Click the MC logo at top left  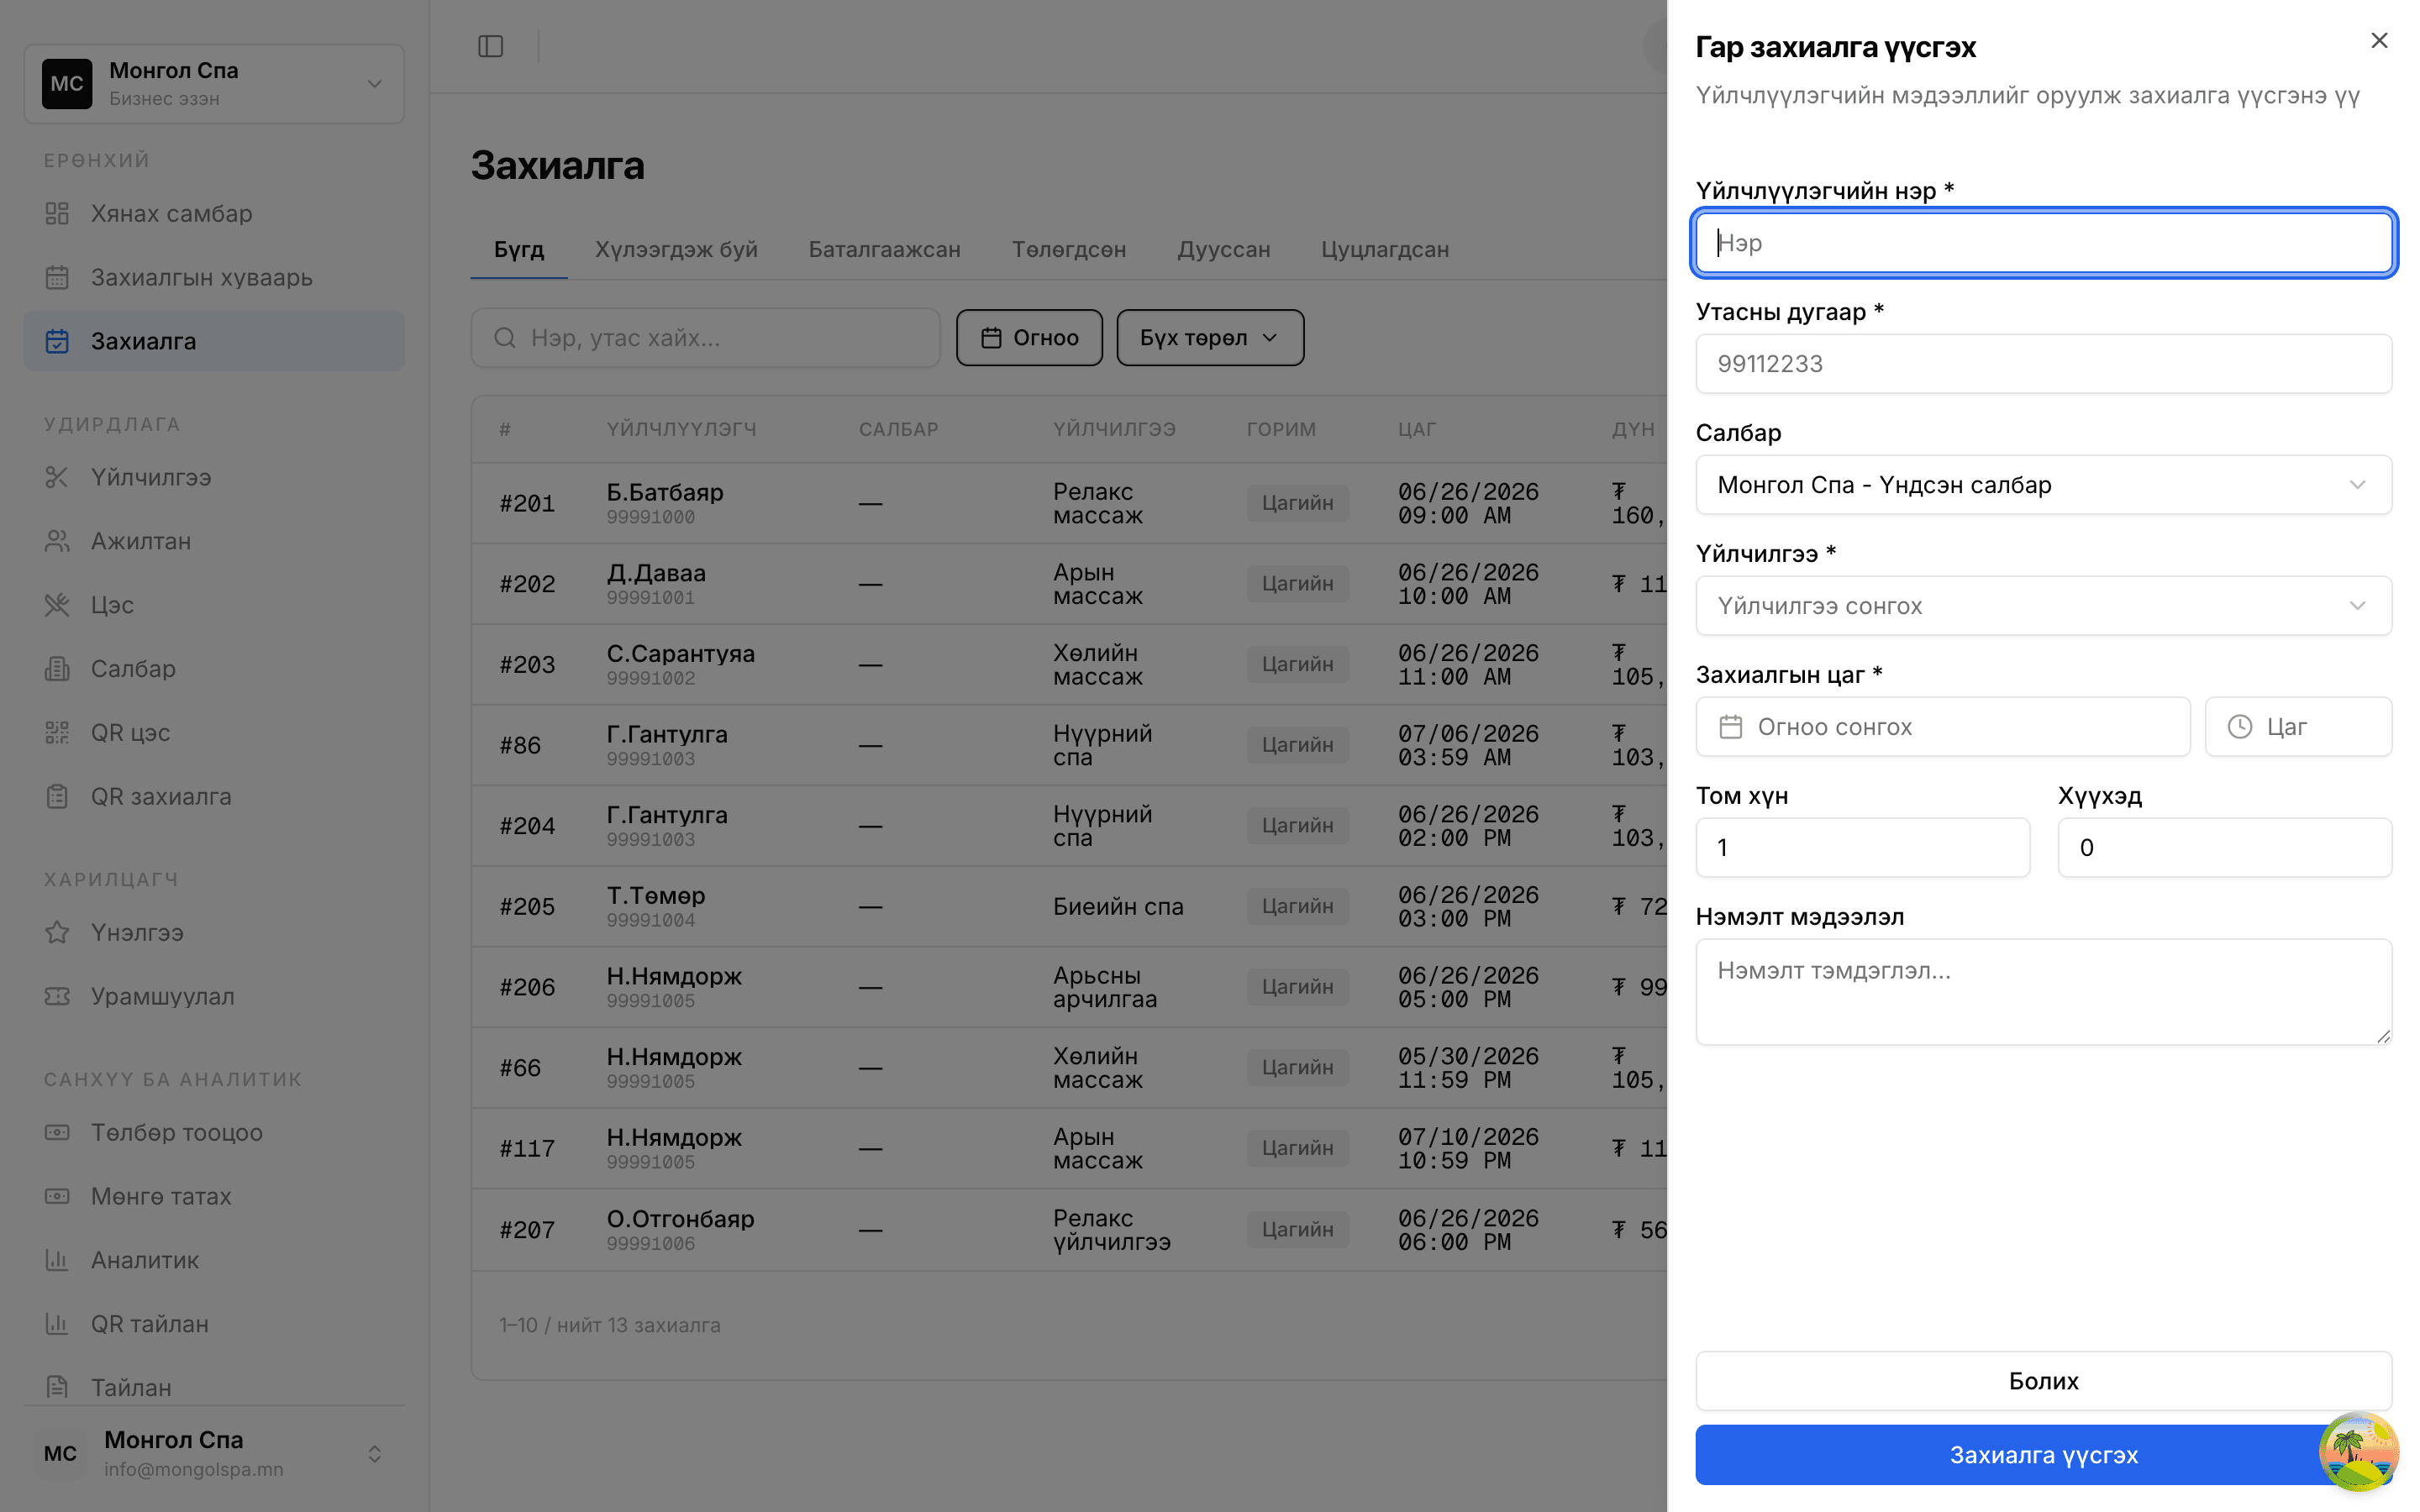(67, 84)
